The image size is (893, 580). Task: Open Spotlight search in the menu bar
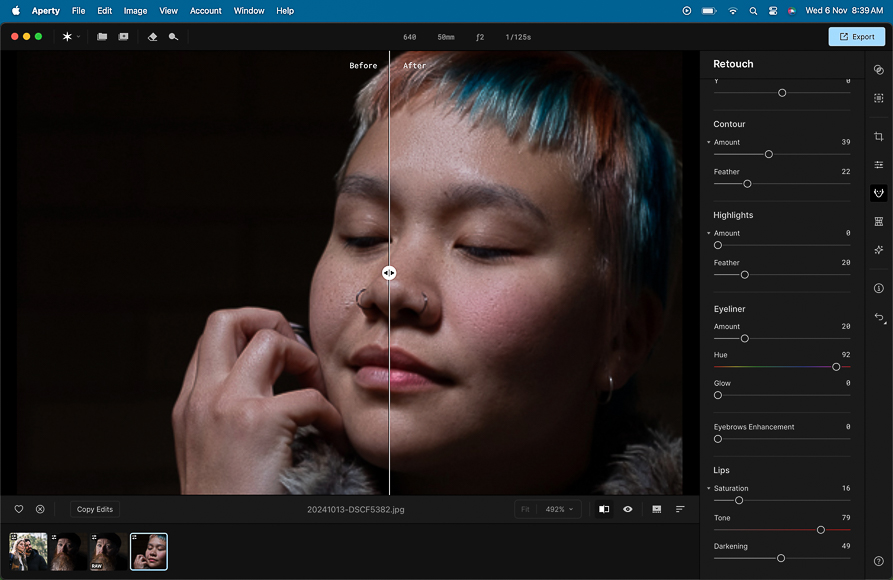point(753,11)
